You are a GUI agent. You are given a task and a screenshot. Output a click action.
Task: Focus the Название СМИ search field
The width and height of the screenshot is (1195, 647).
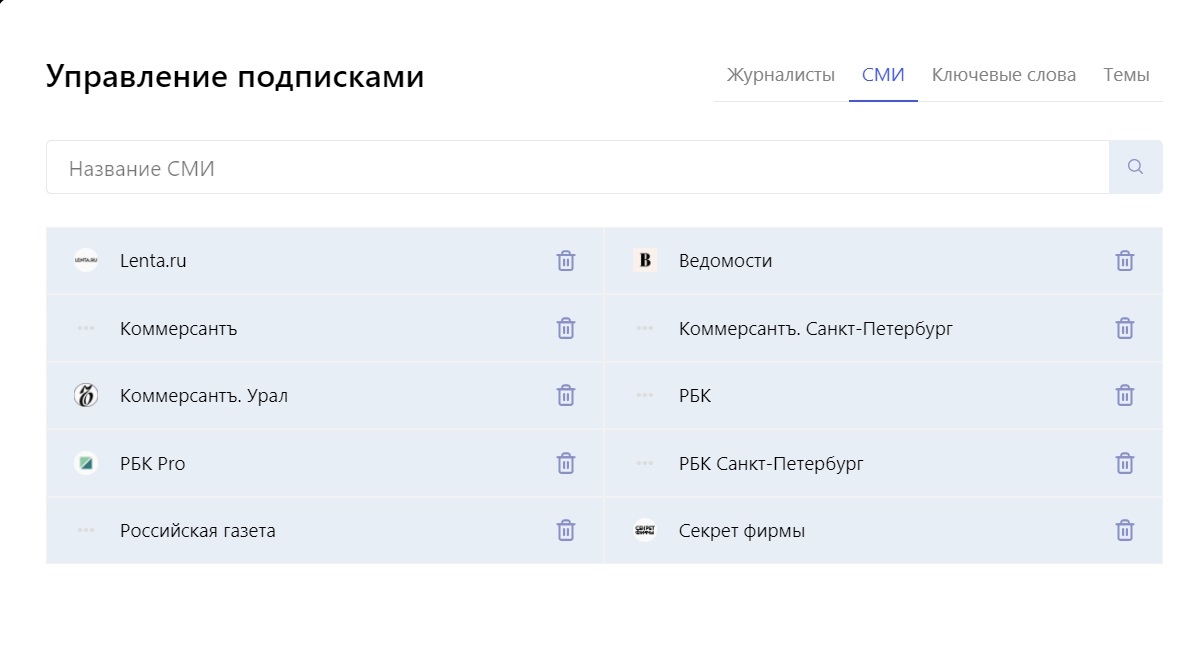577,168
